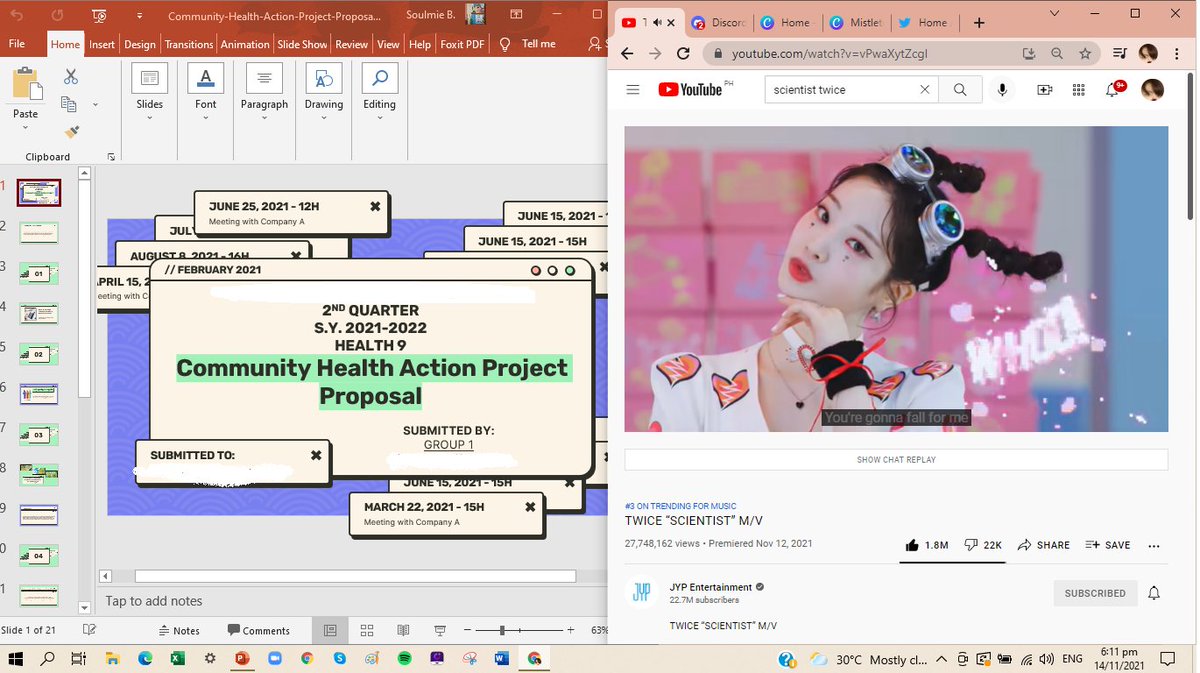Open the YouTube apps grid icon
This screenshot has height=673, width=1200.
point(1078,90)
